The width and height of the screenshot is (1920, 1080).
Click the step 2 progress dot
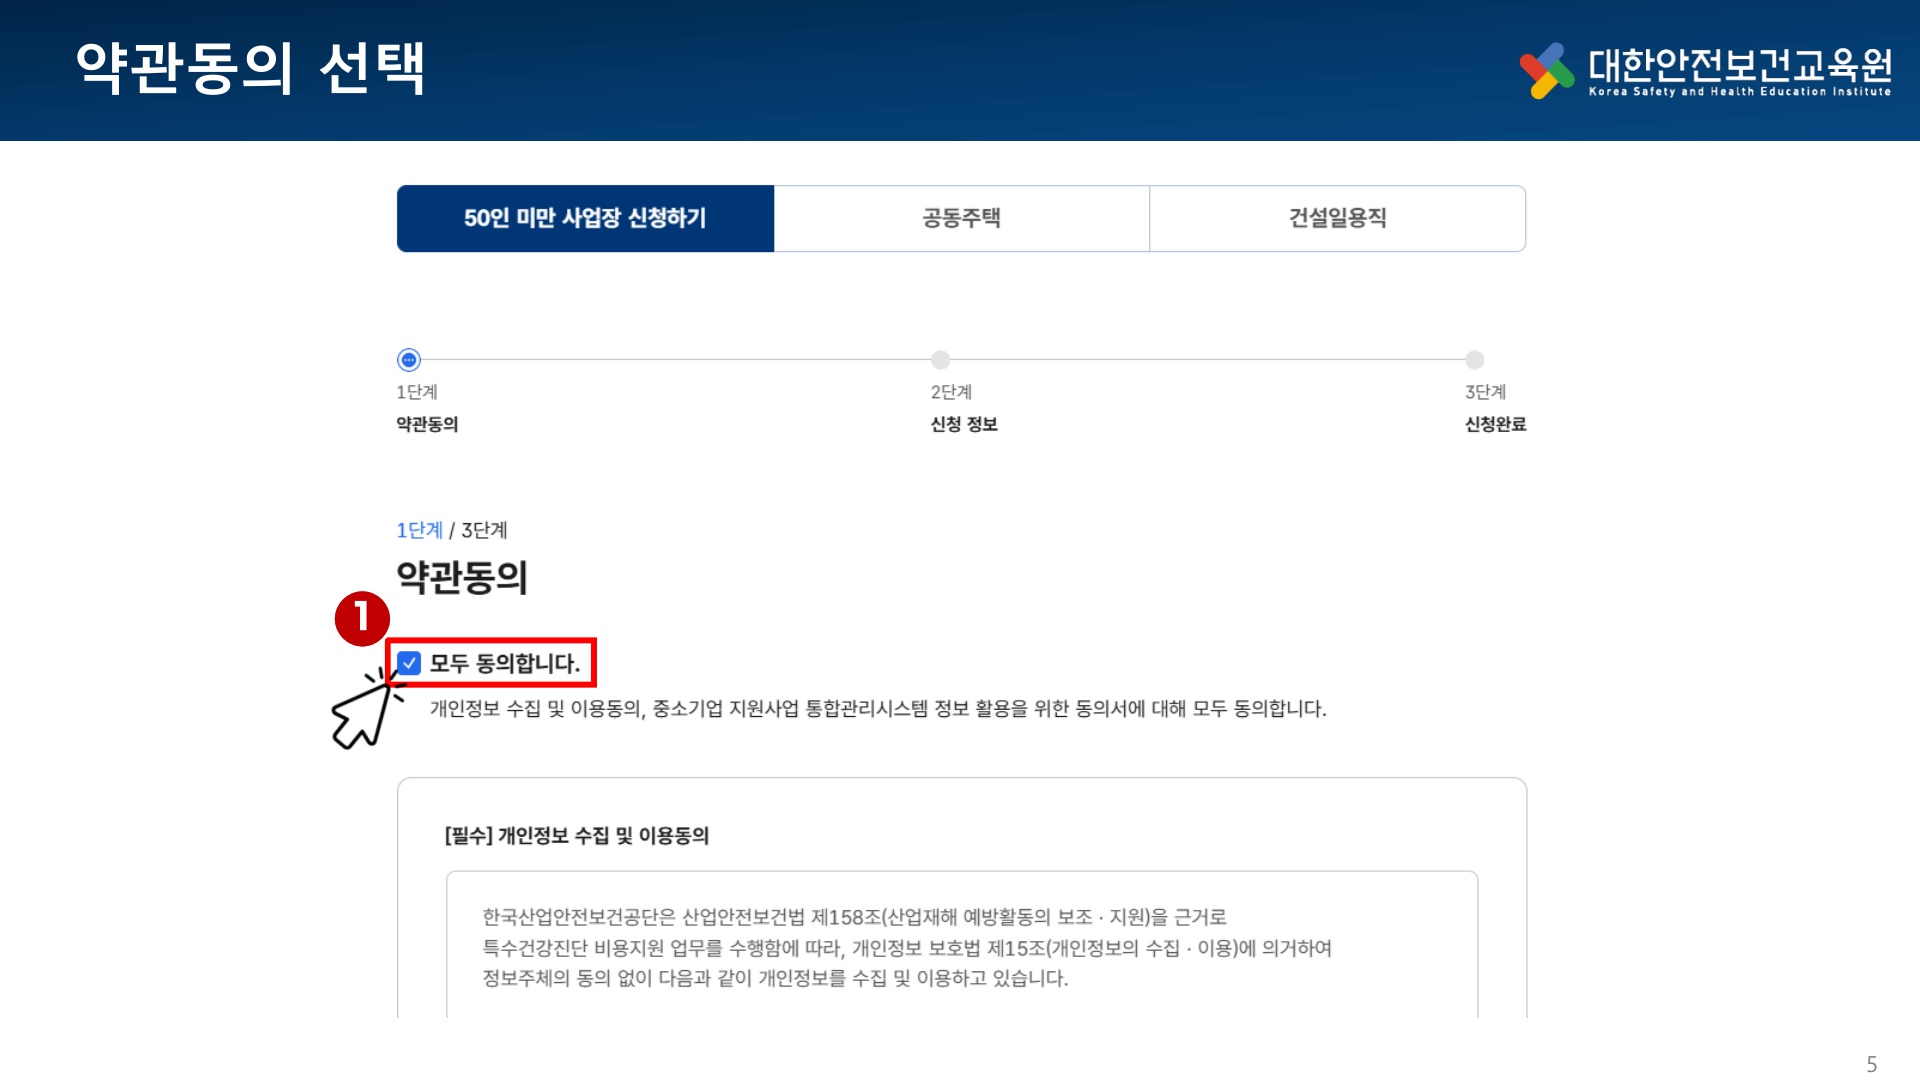click(x=940, y=360)
